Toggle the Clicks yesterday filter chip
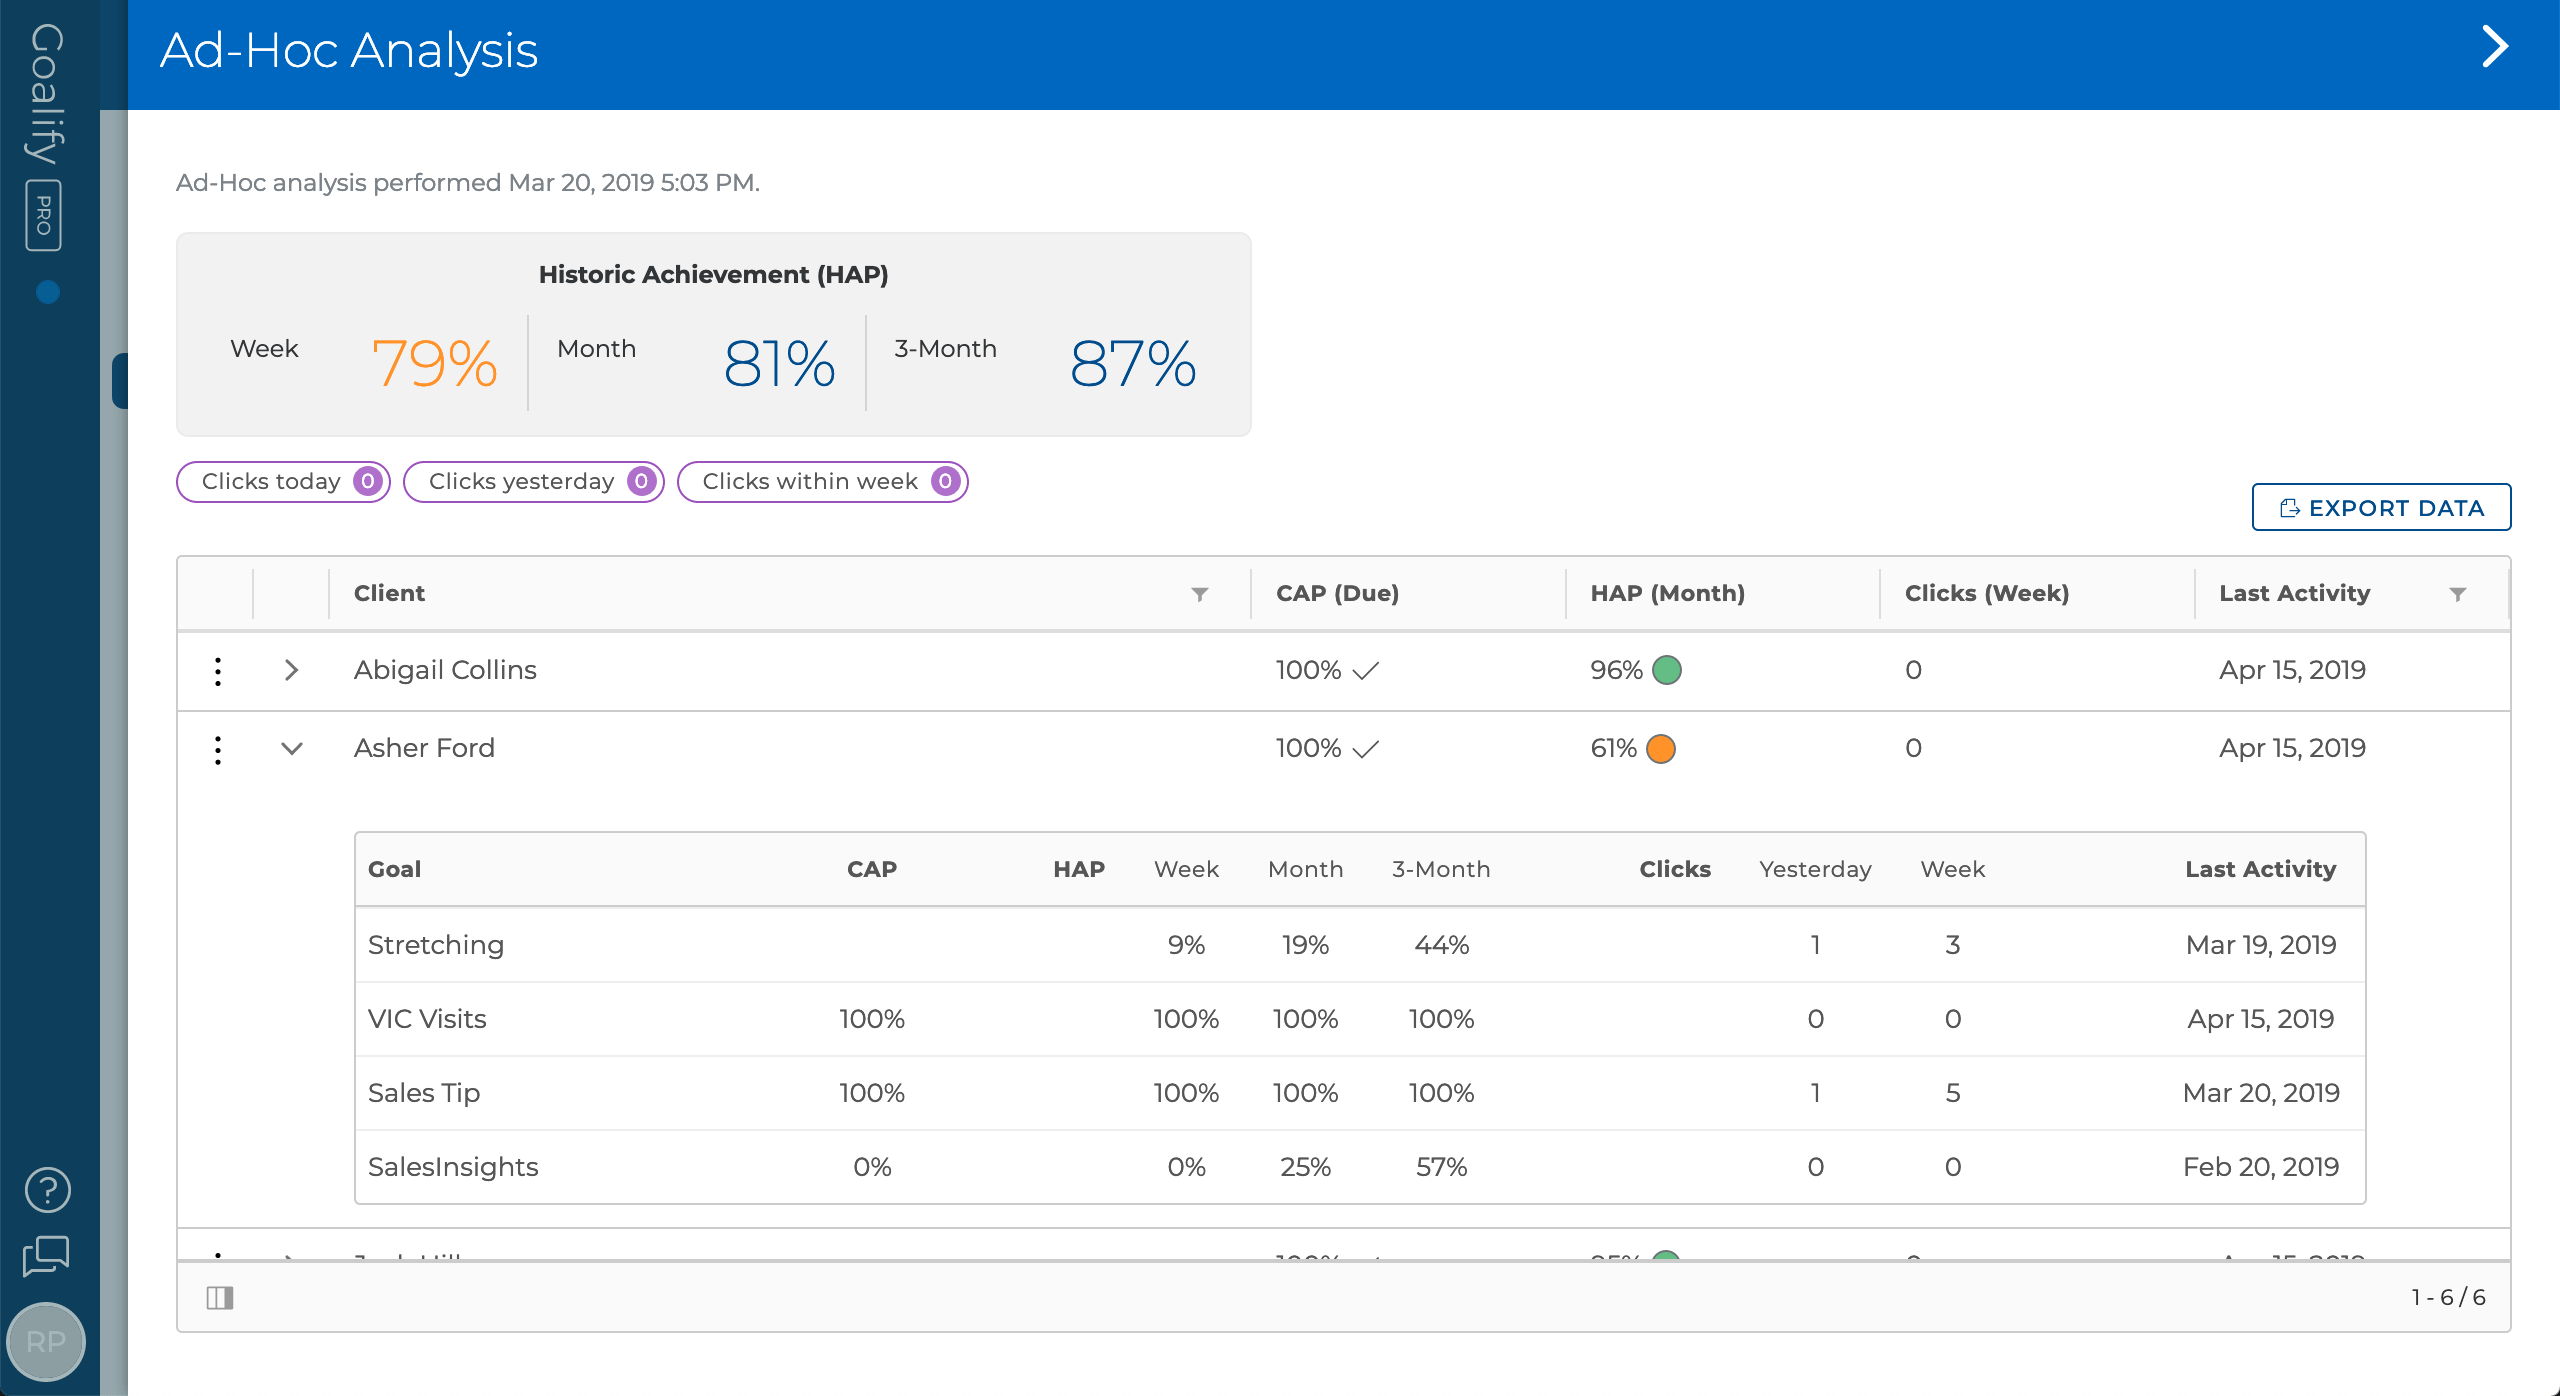2560x1396 pixels. [533, 481]
